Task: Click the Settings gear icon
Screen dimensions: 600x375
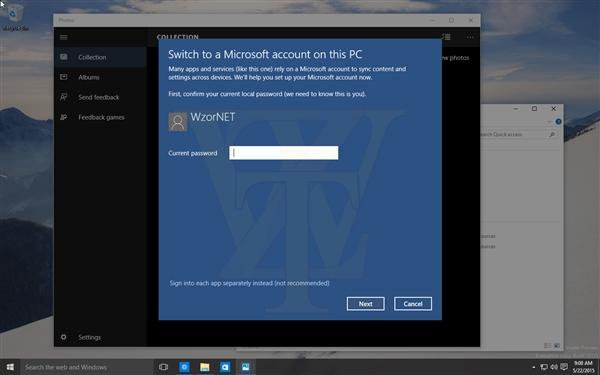Action: 64,337
